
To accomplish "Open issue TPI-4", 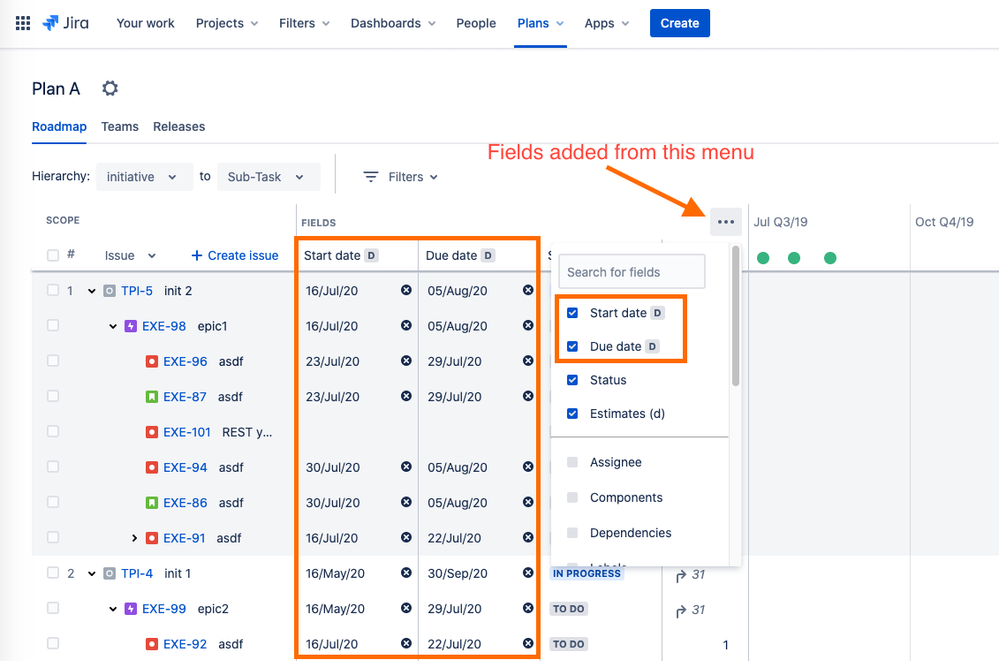I will coord(137,574).
